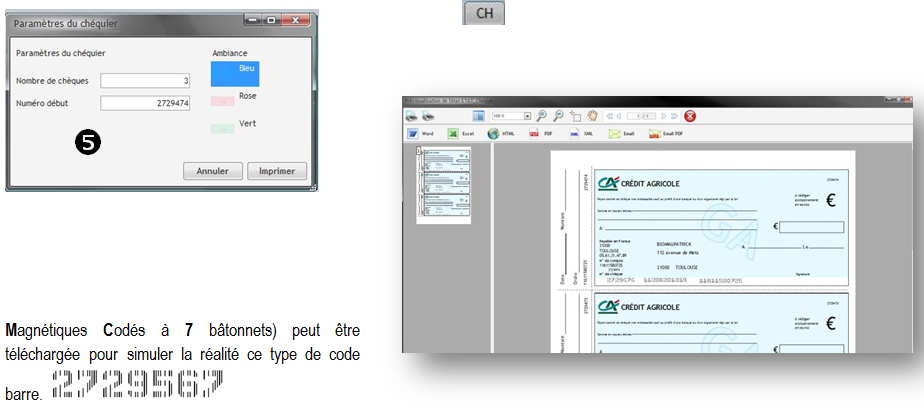Choose the Rose ambiance swatch

click(223, 101)
